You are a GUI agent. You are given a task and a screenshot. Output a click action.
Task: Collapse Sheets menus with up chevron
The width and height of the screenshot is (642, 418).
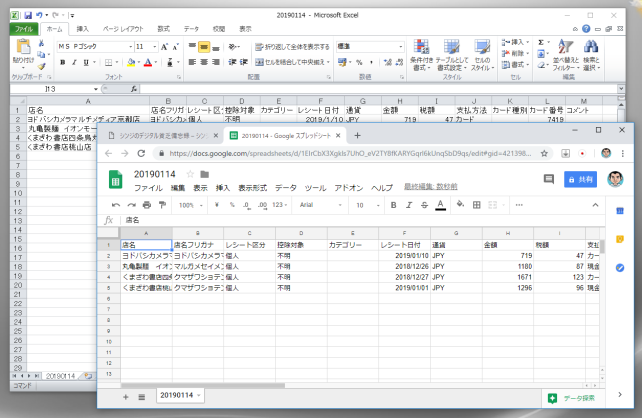click(595, 205)
